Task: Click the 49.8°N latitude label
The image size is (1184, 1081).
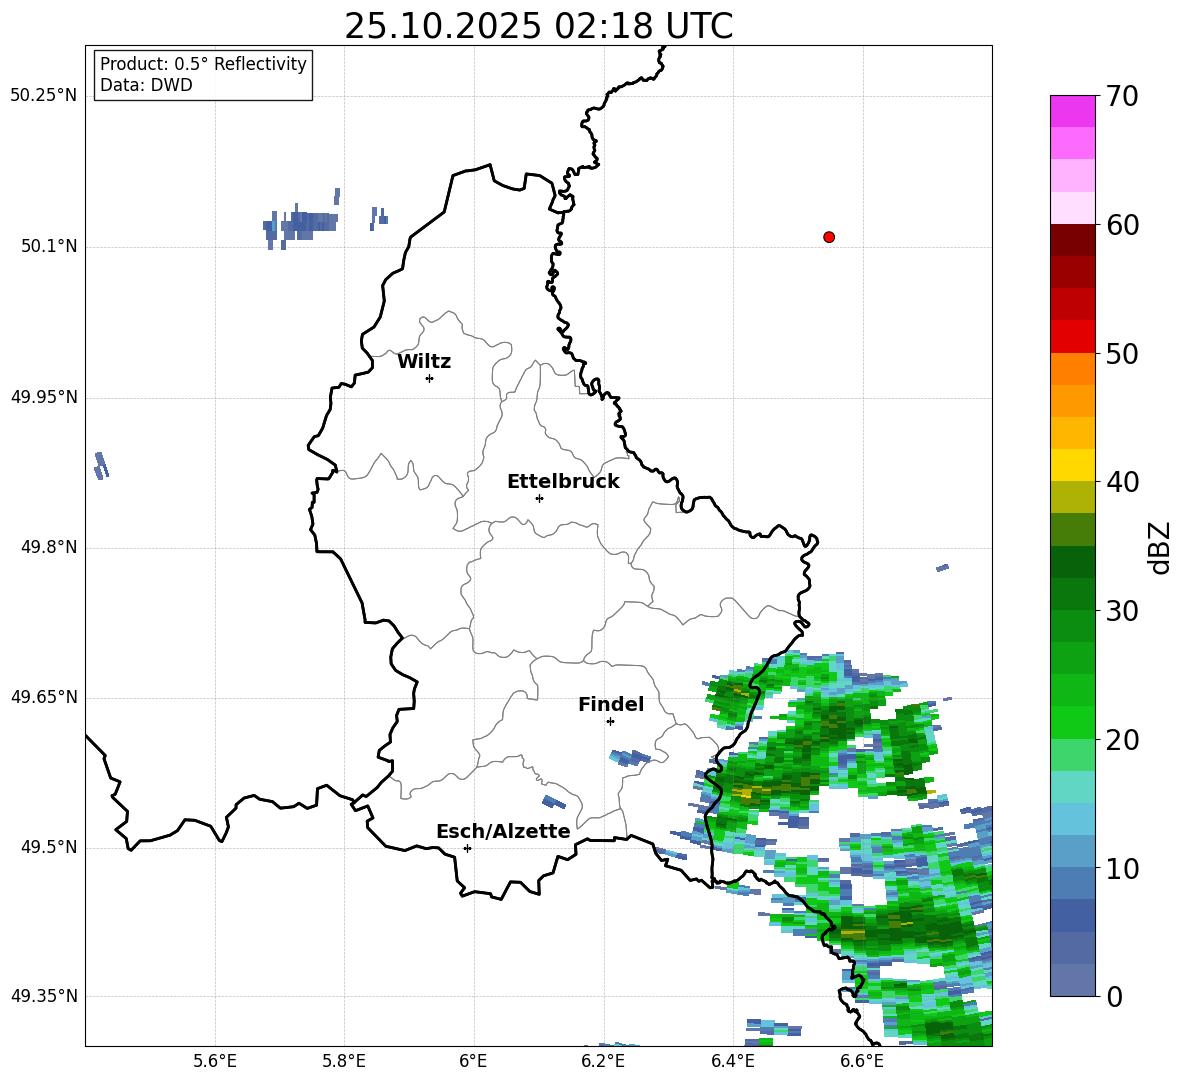Action: tap(49, 547)
